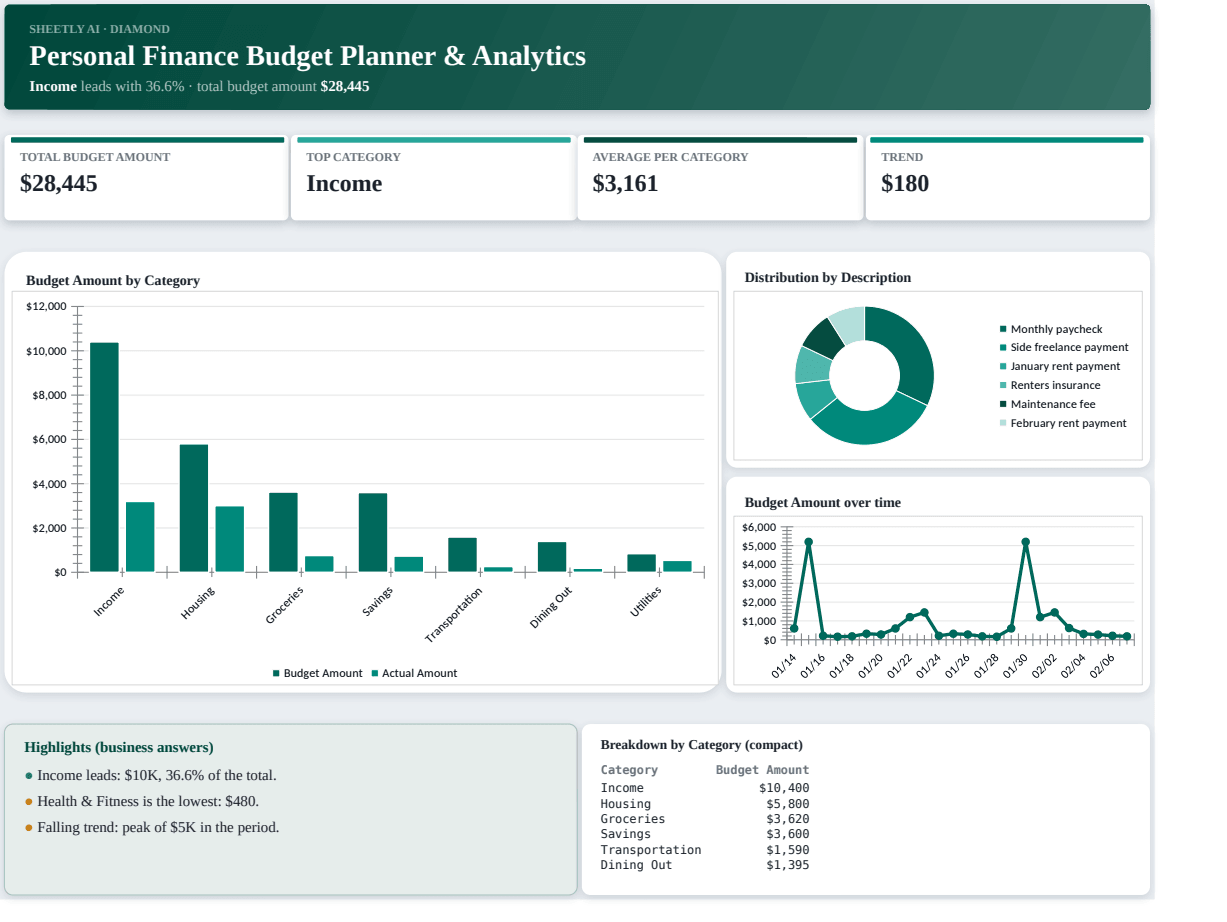This screenshot has width=1227, height=922.
Task: Click the Personal Finance Budget Planner title
Action: tap(308, 56)
